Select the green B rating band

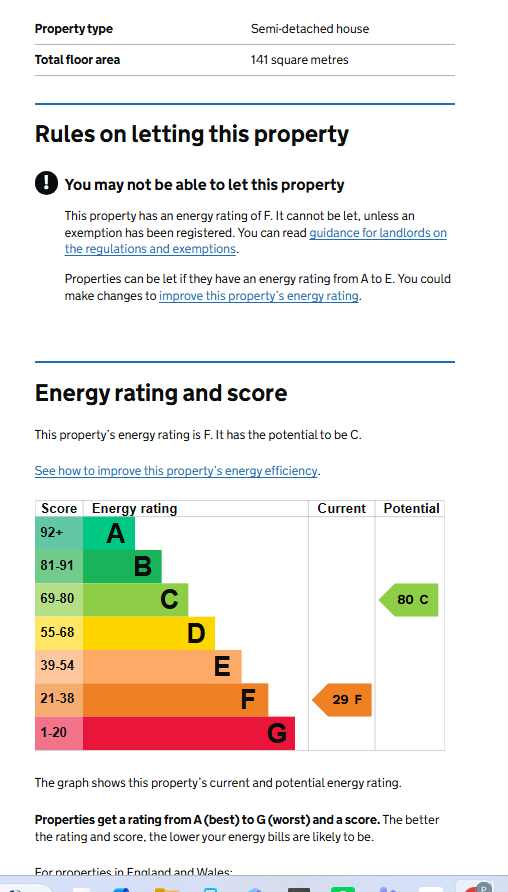click(122, 567)
